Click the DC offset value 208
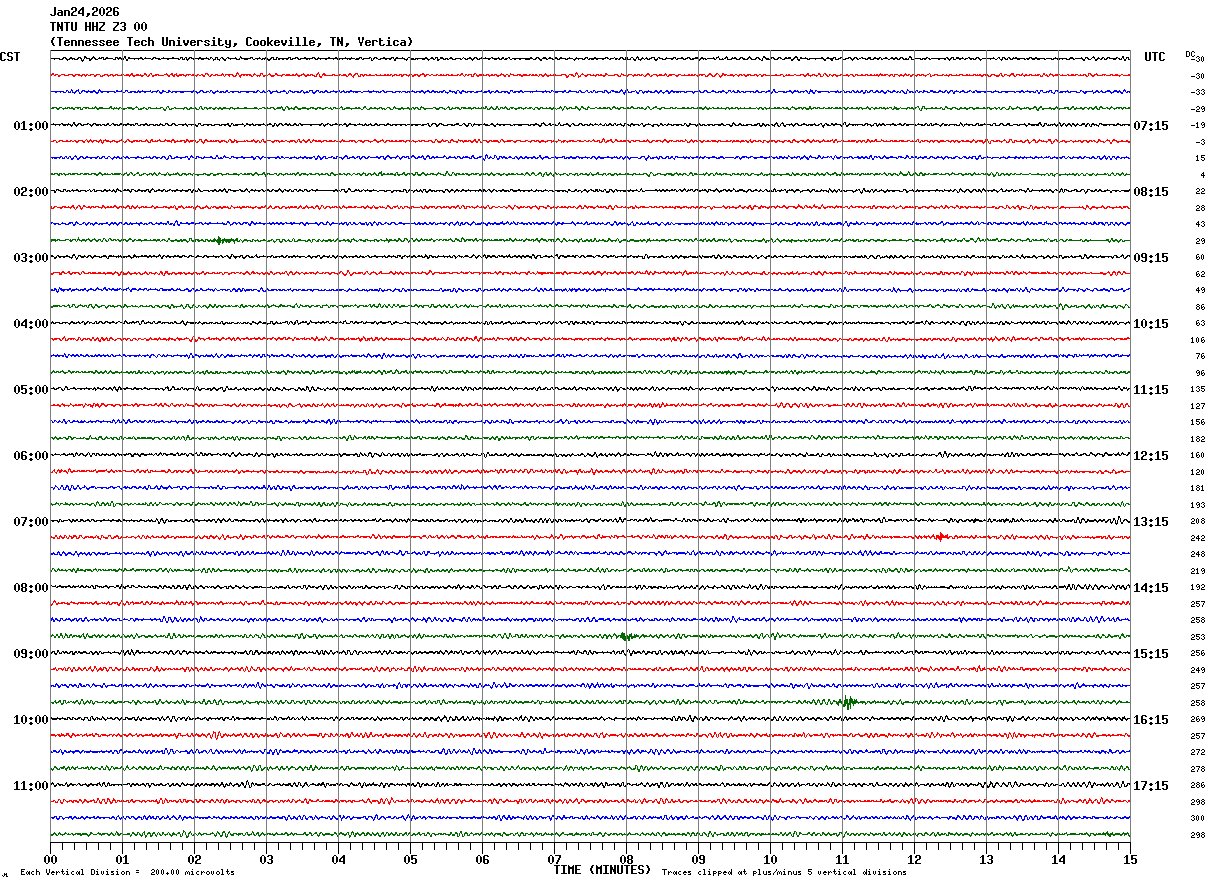The image size is (1210, 886). point(1197,521)
